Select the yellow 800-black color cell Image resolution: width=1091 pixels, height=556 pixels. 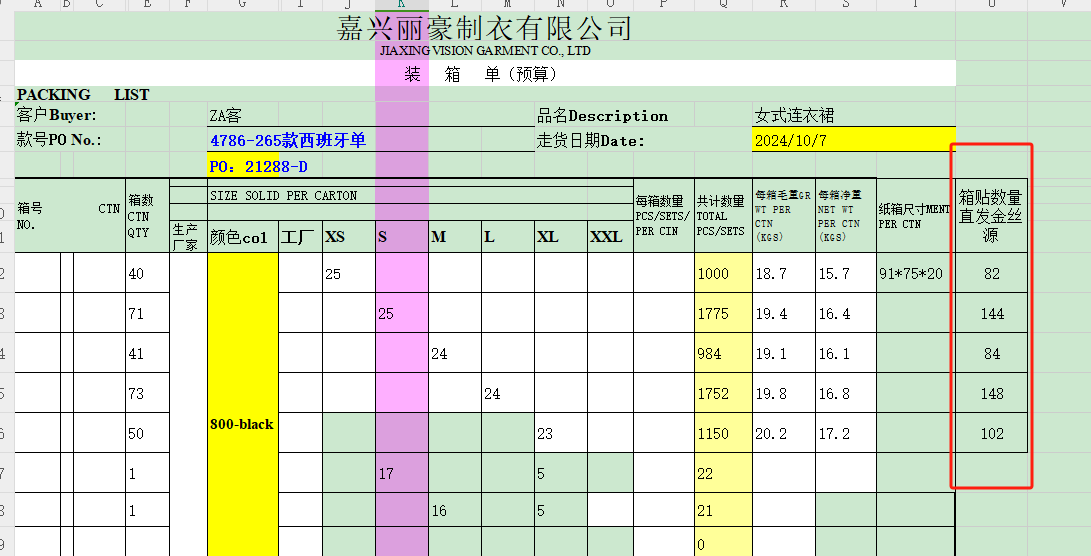click(242, 424)
